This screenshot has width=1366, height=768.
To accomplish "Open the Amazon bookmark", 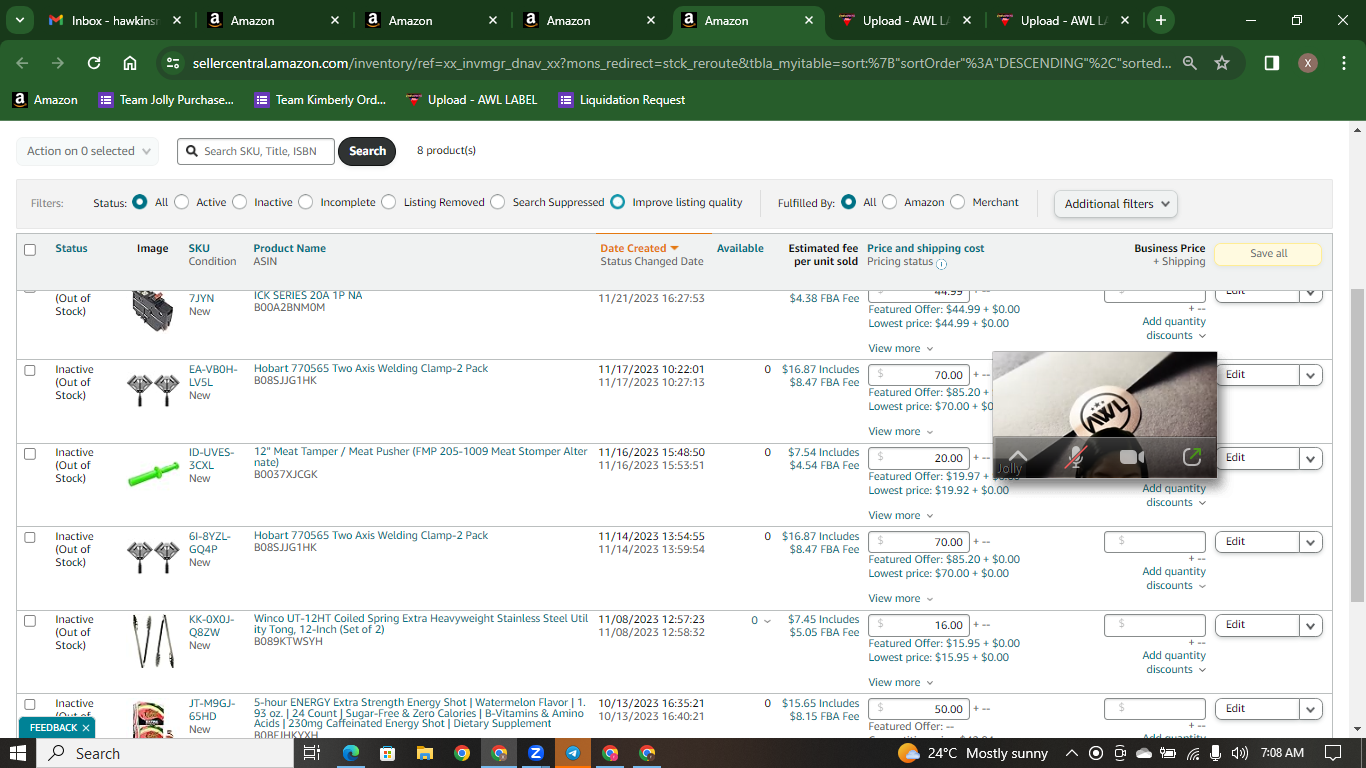I will click(x=45, y=100).
